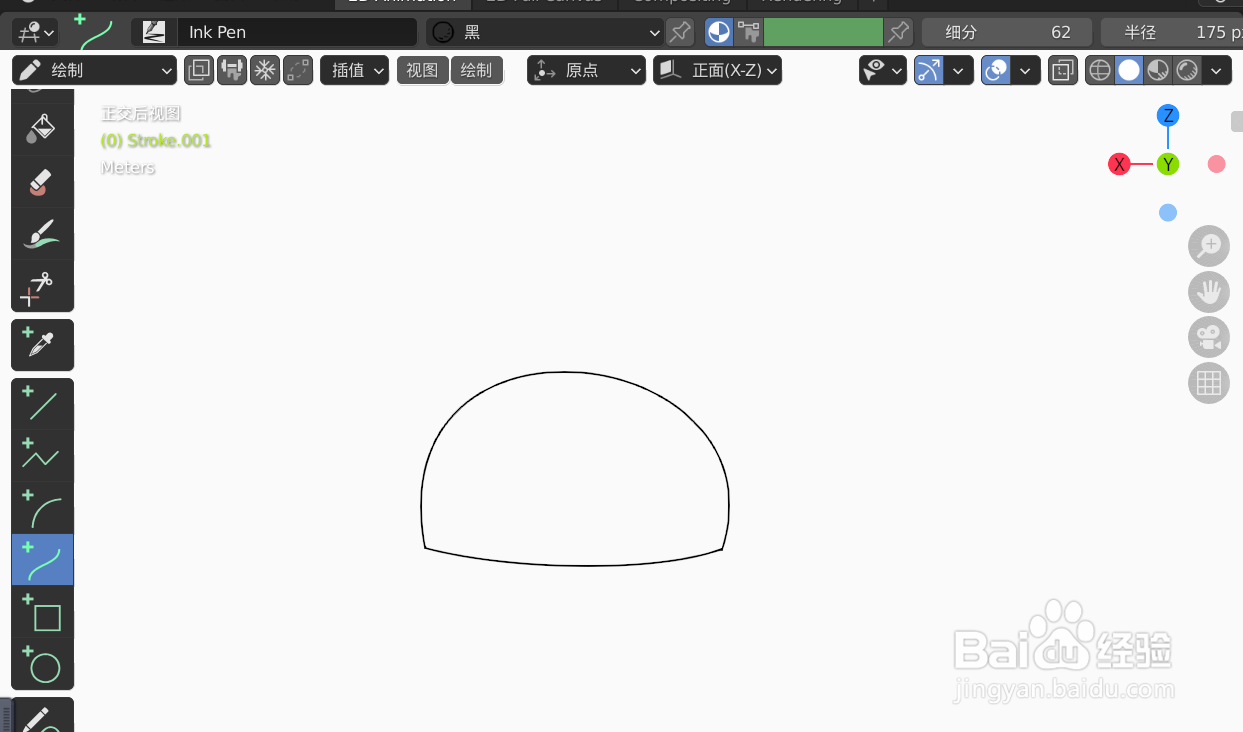Open the 插值 dropdown

coord(355,70)
